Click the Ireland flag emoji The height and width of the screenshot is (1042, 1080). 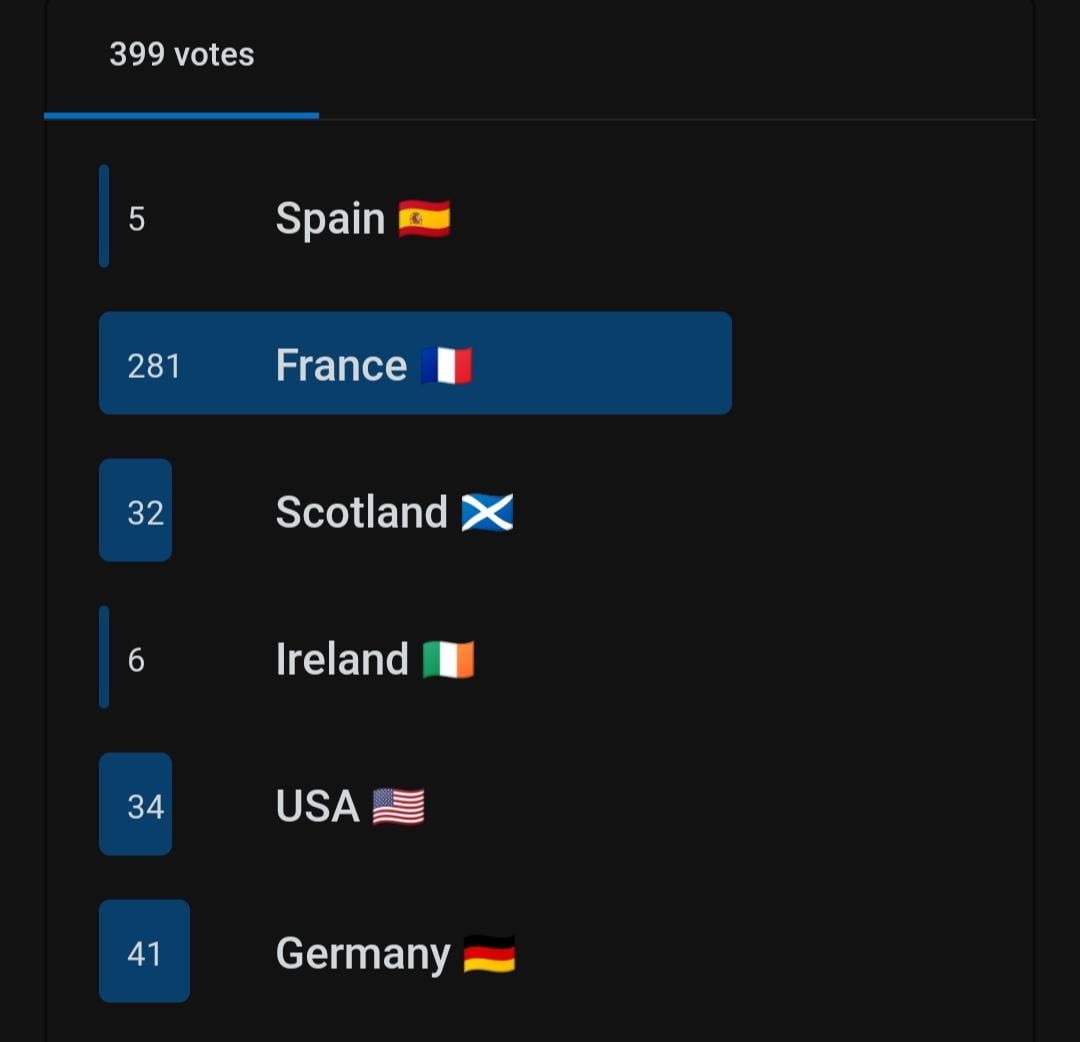pos(448,659)
